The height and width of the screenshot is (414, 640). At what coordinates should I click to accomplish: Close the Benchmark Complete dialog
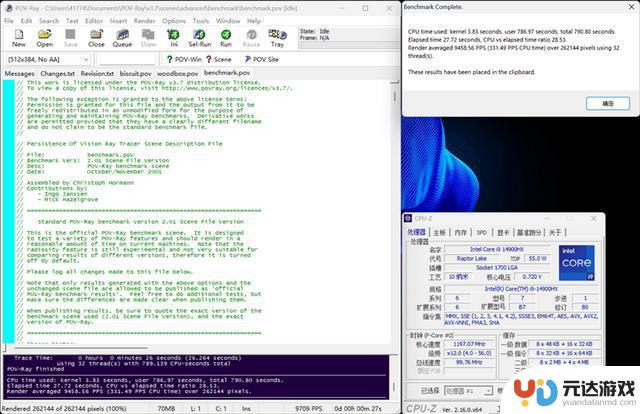[x=632, y=7]
